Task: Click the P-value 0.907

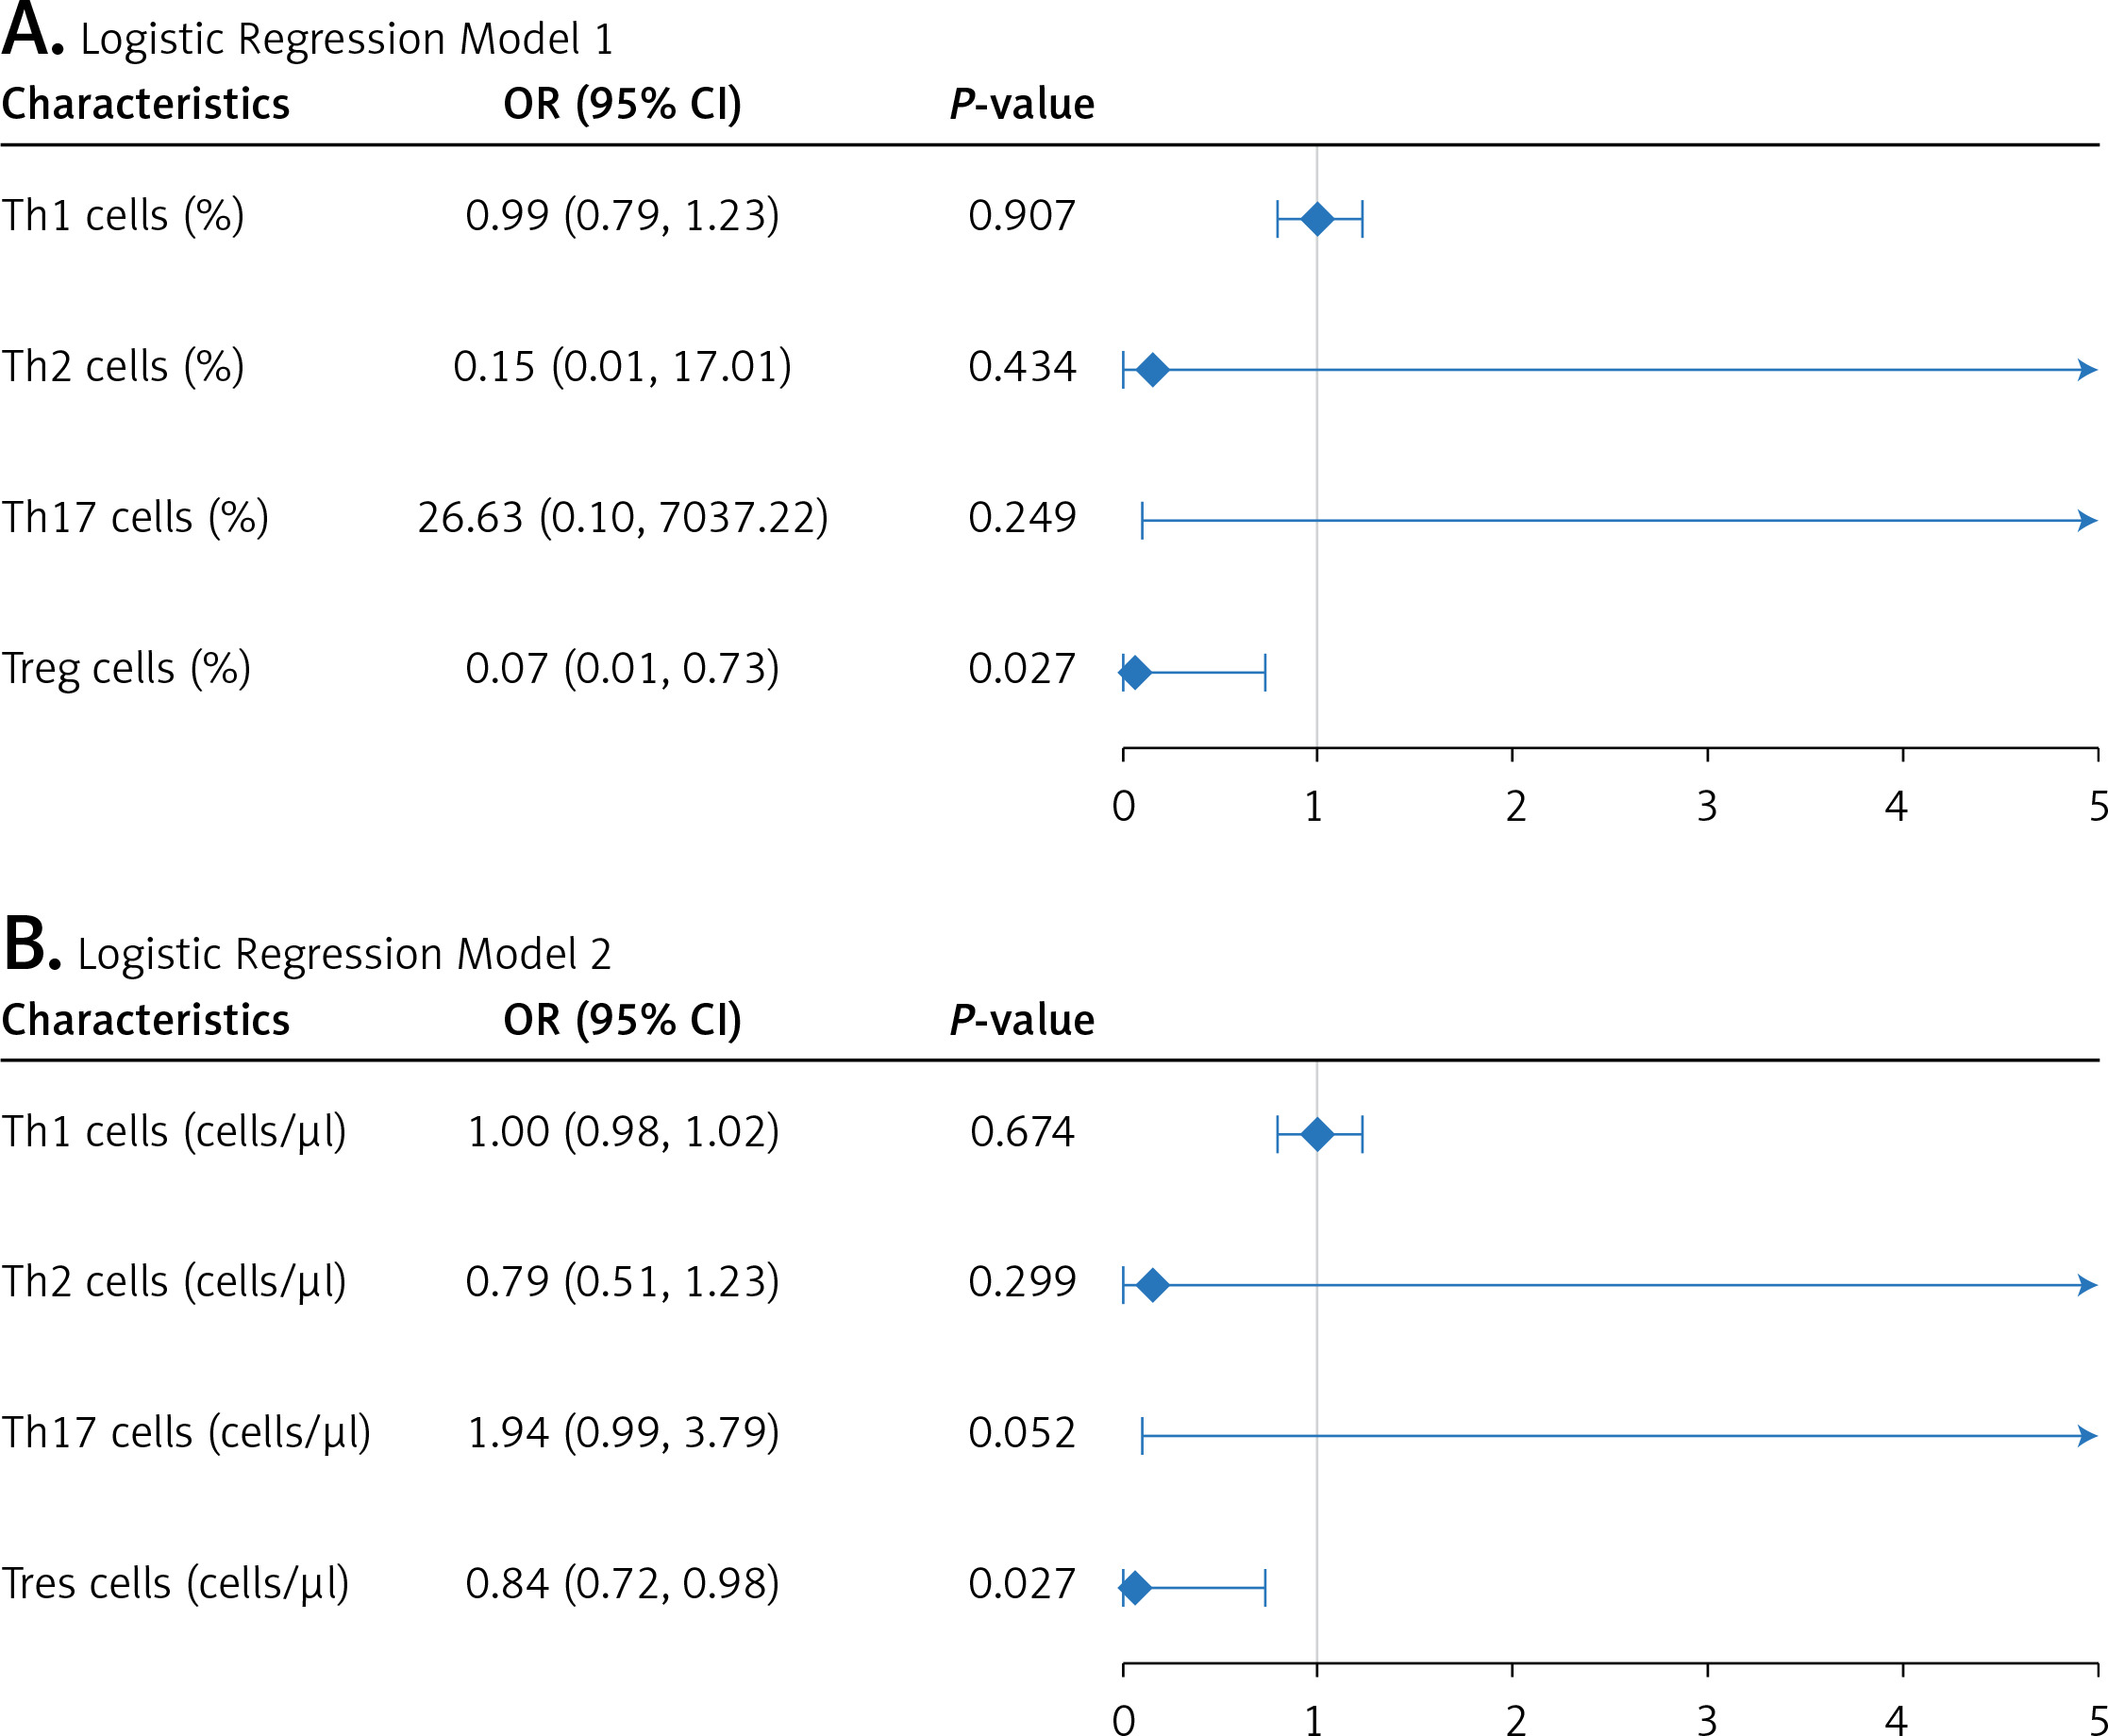Action: tap(1021, 216)
